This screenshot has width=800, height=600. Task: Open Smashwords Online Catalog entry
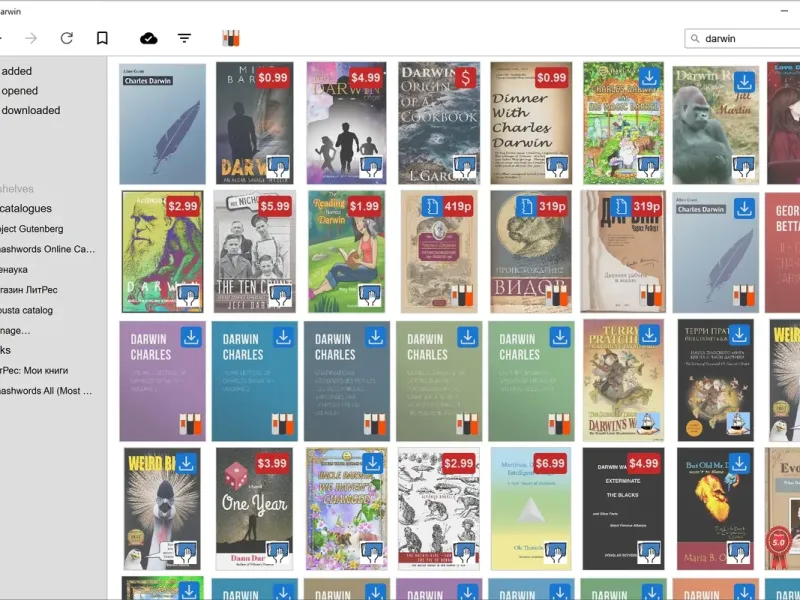(x=47, y=249)
